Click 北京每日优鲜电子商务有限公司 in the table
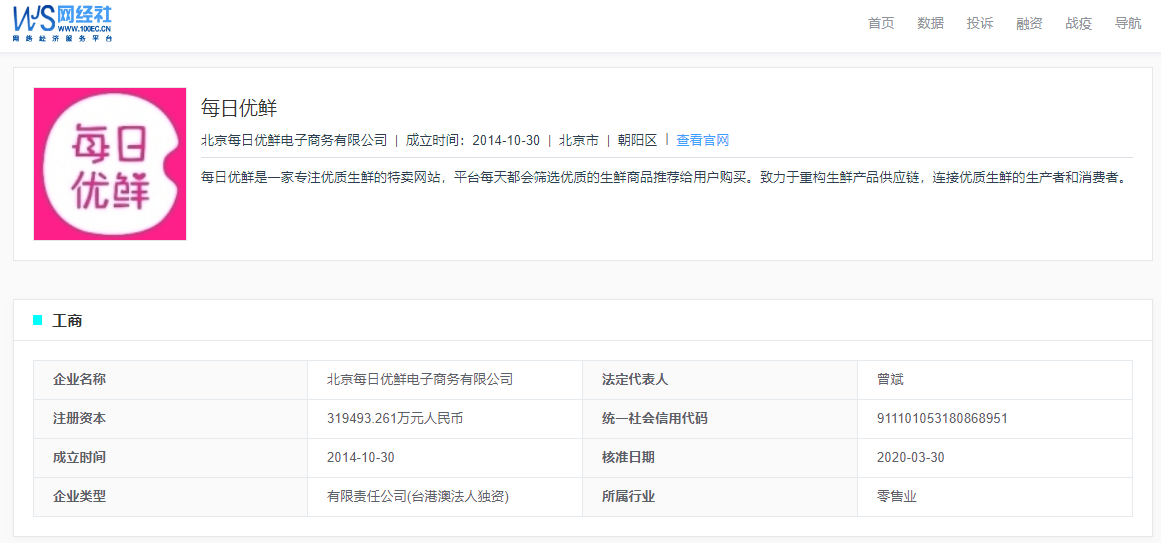This screenshot has height=543, width=1161. pos(420,380)
